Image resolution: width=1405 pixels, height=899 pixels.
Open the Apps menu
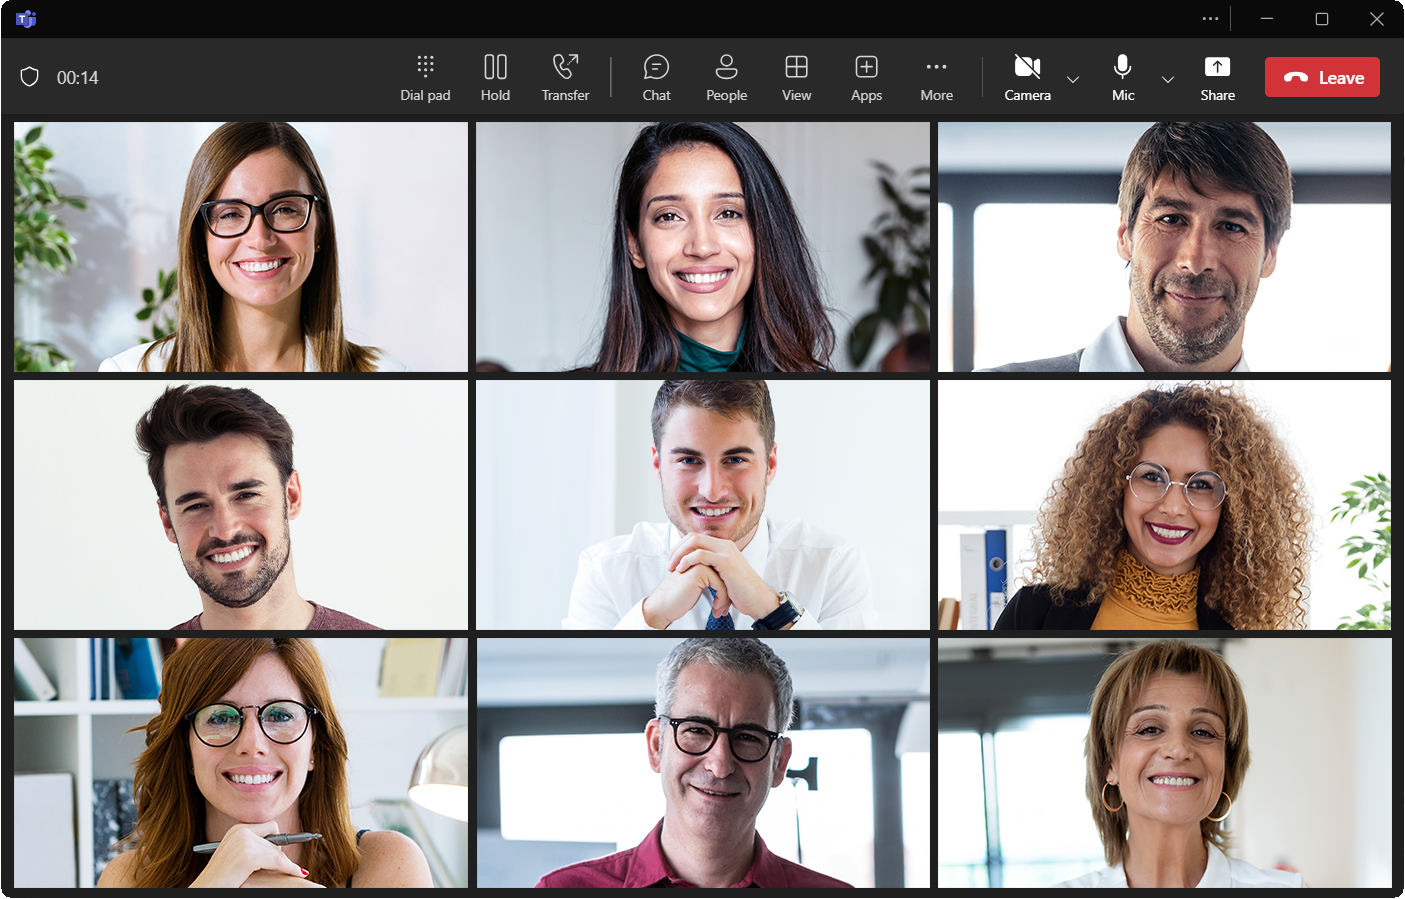(x=866, y=78)
